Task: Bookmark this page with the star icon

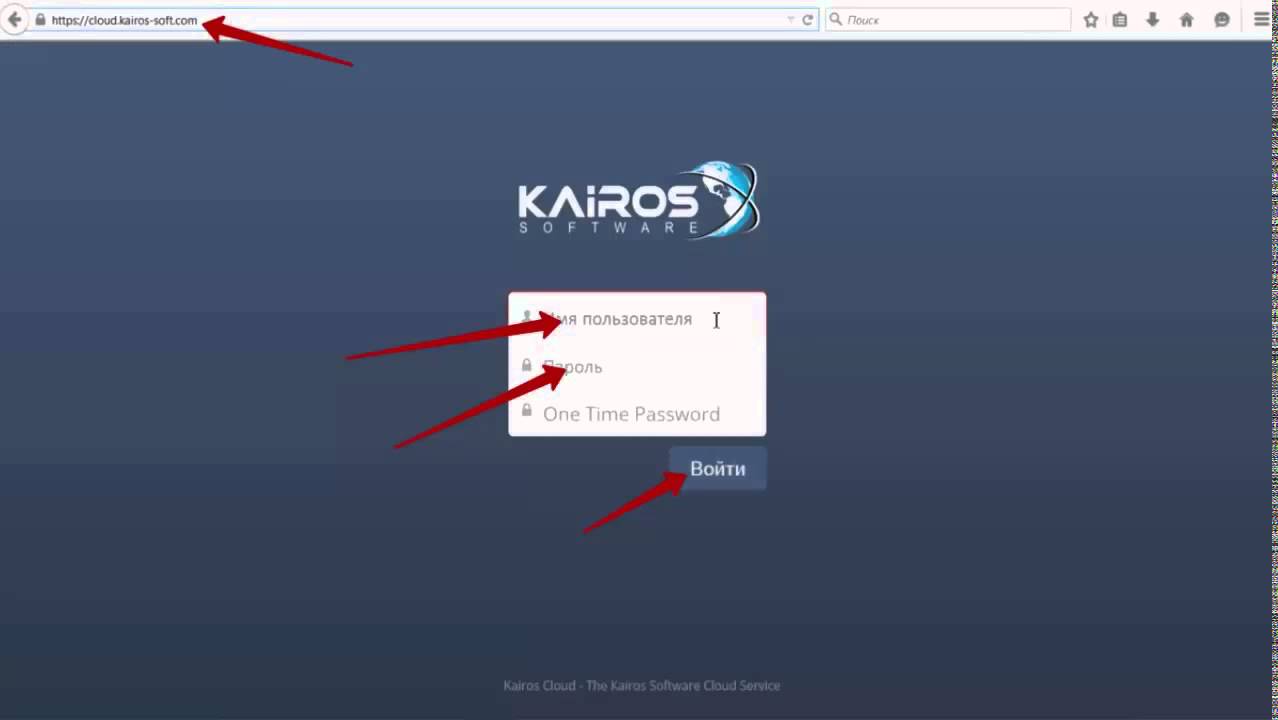Action: pos(1091,19)
